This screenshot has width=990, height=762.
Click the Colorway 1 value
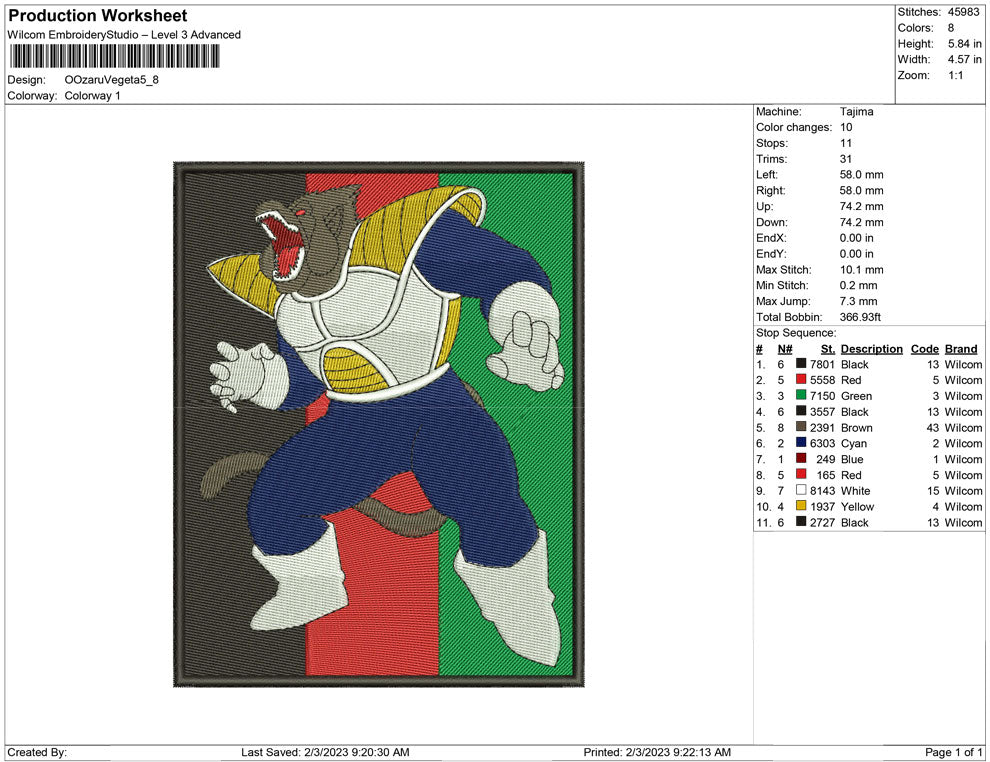click(x=92, y=96)
